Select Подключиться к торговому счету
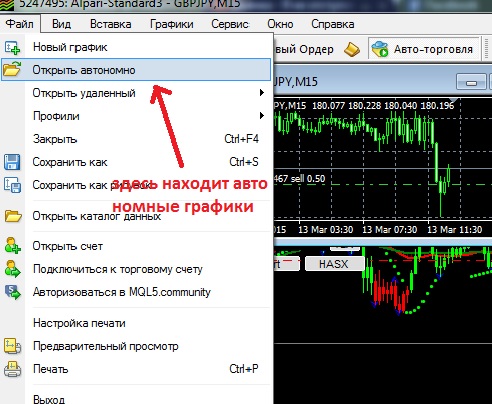 pos(136,269)
